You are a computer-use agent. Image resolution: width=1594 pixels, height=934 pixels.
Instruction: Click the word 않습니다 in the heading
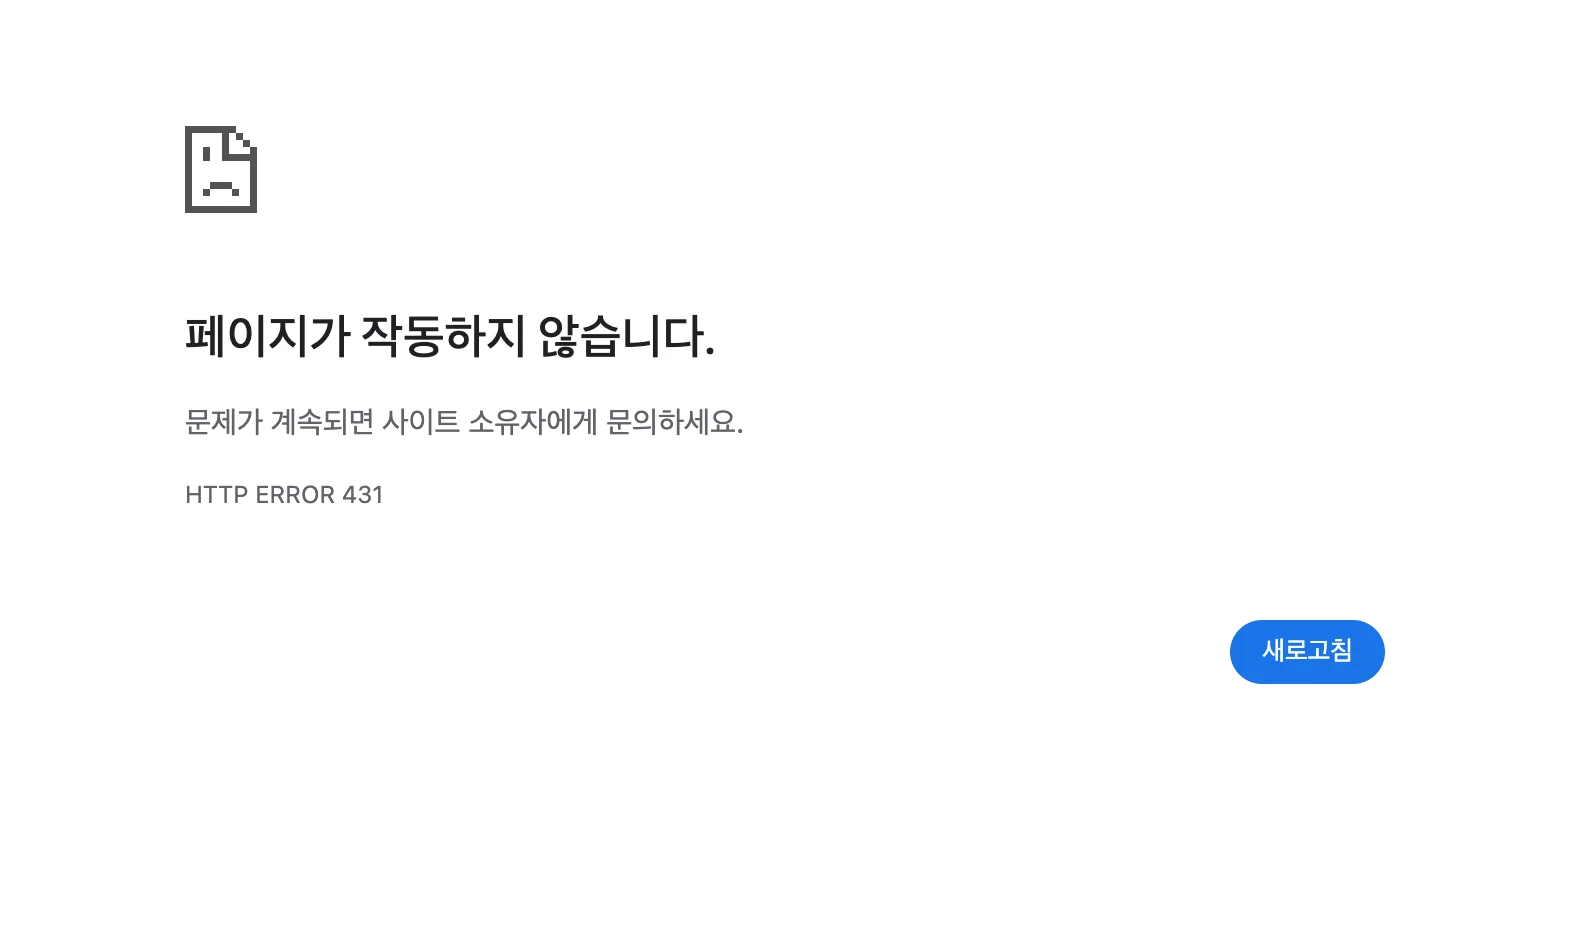(620, 336)
